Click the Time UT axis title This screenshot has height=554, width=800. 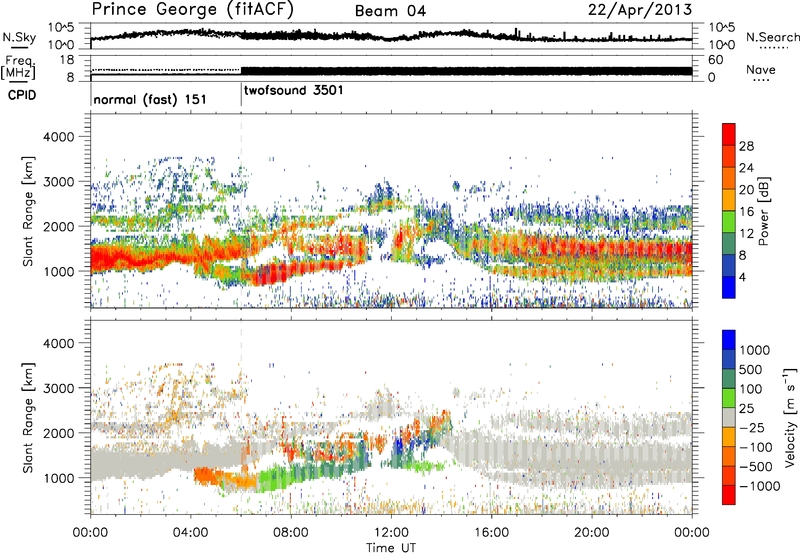click(x=391, y=548)
